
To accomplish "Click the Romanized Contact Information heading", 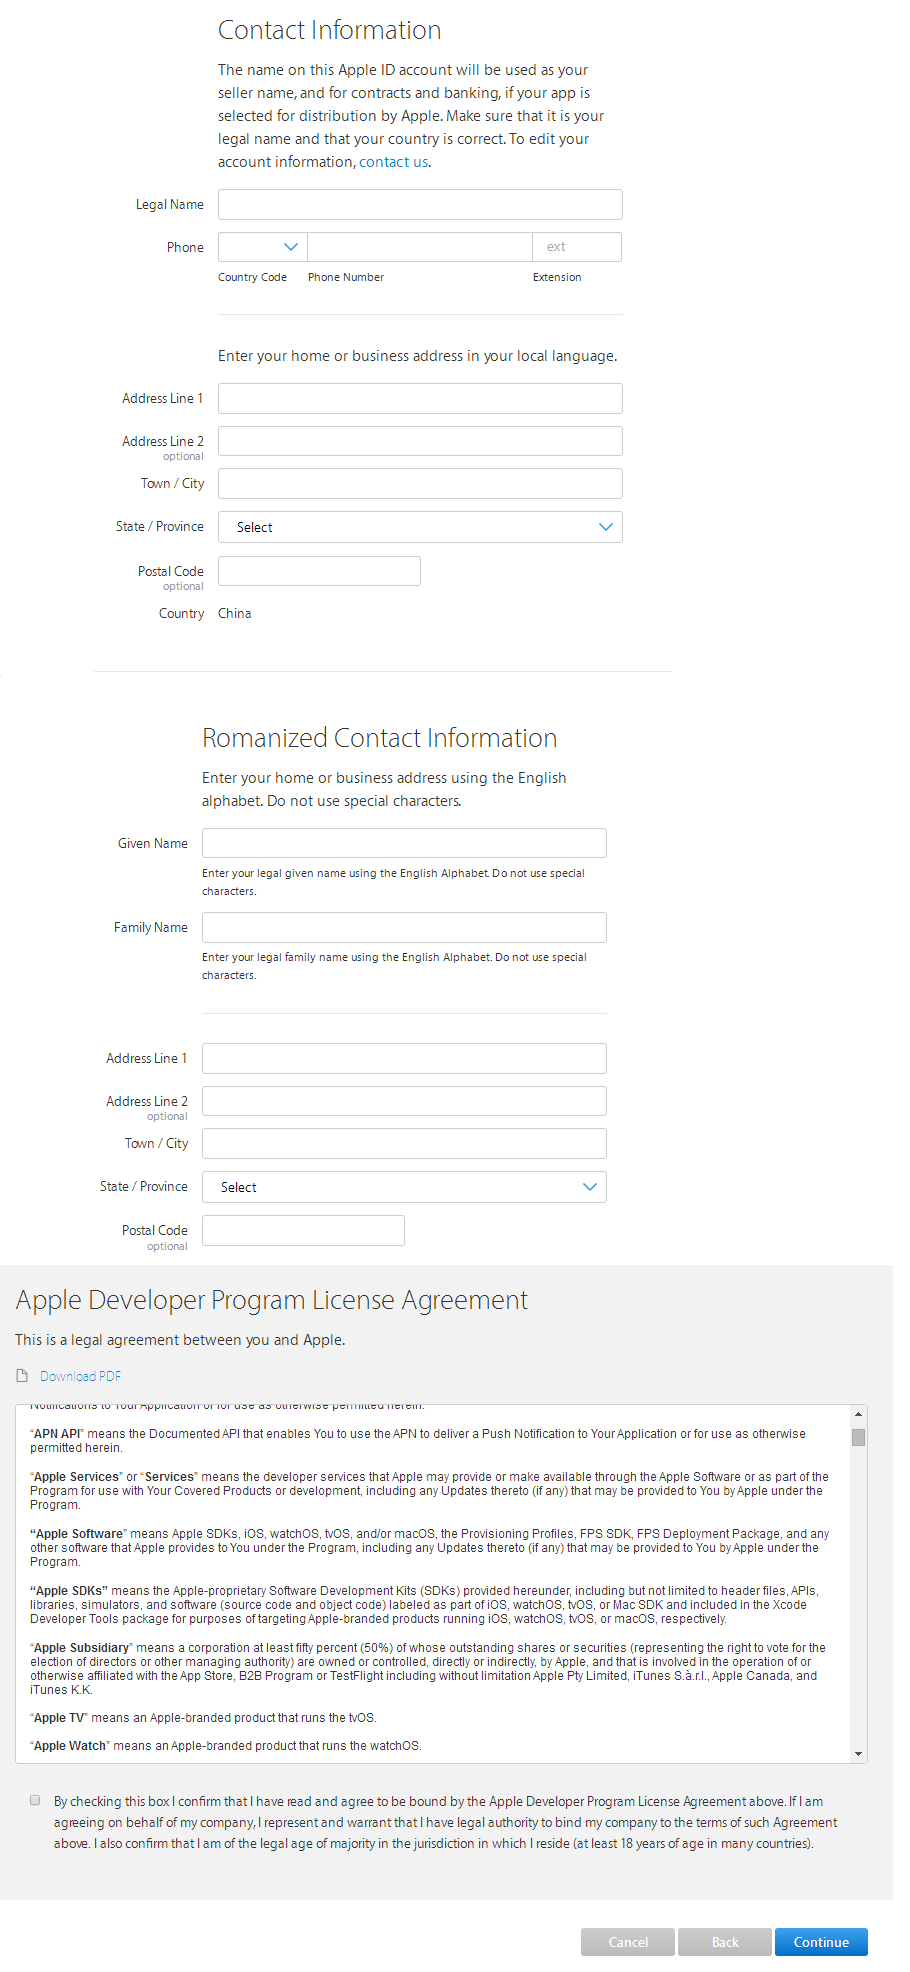I will (380, 738).
